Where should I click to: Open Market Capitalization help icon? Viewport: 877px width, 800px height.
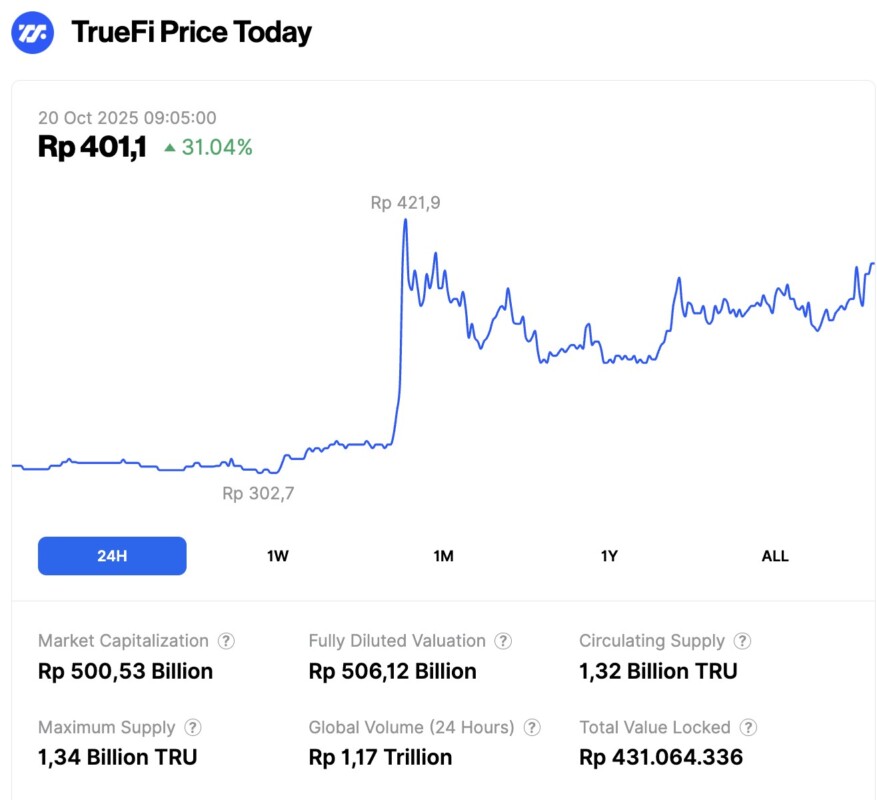pos(227,641)
